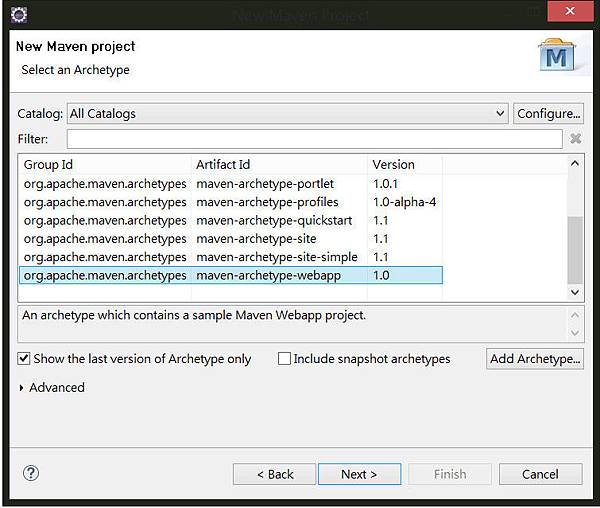Toggle Show the last version of Archetype only
The image size is (600, 508).
[x=24, y=359]
